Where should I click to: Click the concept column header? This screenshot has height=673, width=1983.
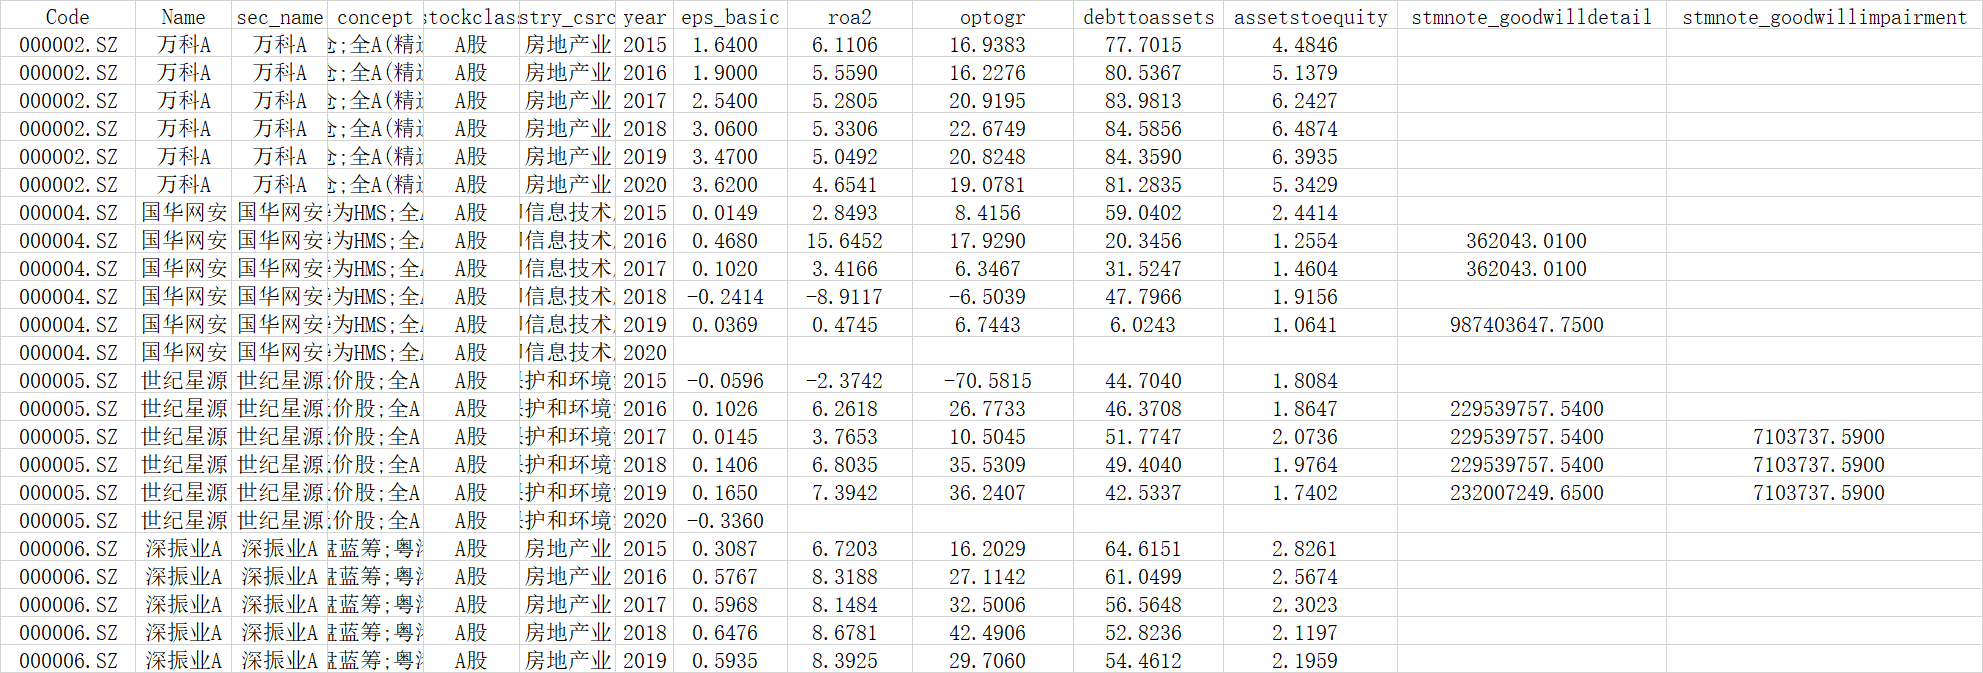point(375,17)
